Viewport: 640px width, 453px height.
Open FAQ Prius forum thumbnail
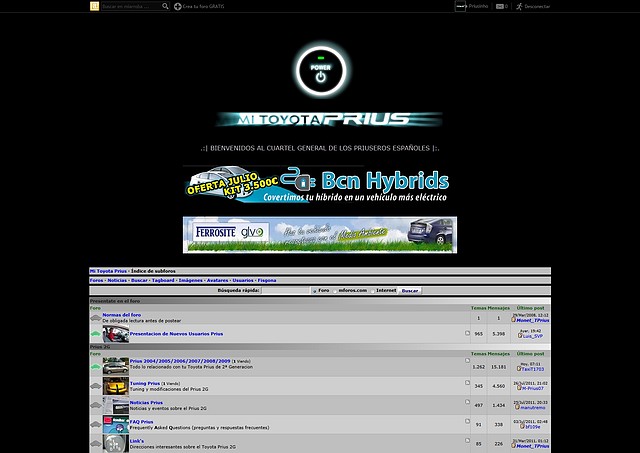(x=116, y=424)
